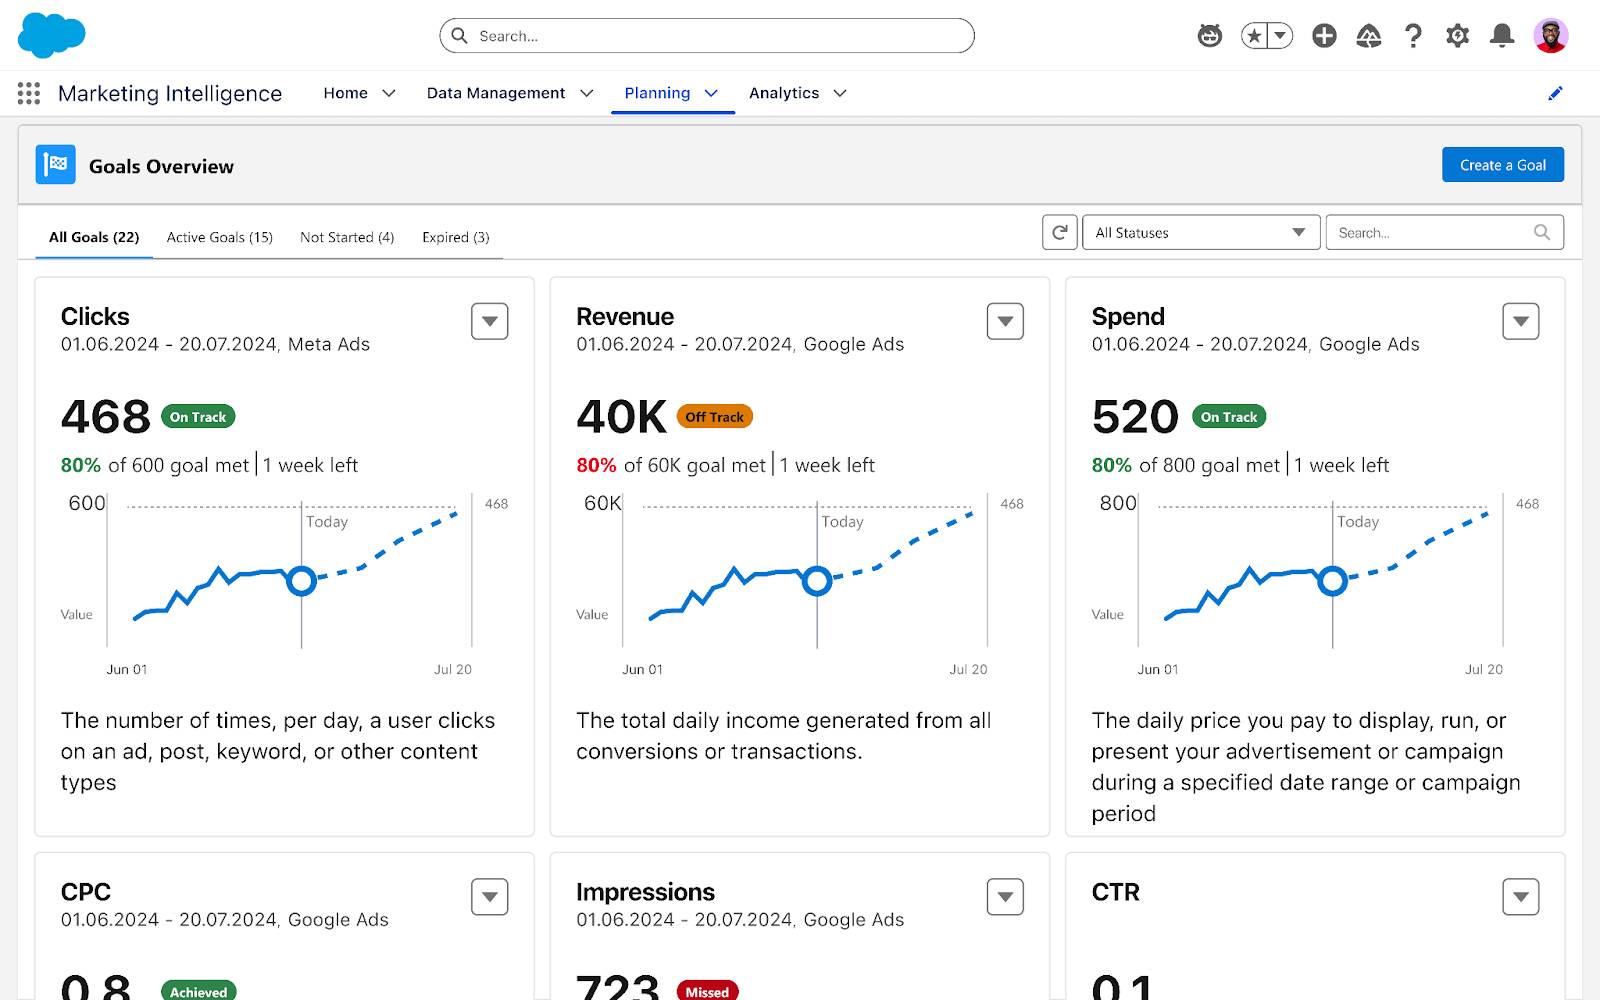Click the On Track badge on Spend card
The image size is (1600, 1000).
coord(1229,417)
